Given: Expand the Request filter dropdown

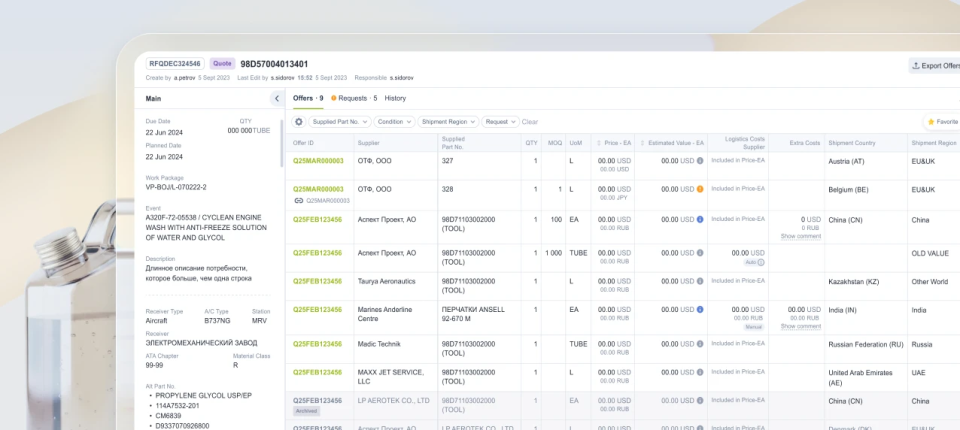Looking at the screenshot, I should [499, 122].
